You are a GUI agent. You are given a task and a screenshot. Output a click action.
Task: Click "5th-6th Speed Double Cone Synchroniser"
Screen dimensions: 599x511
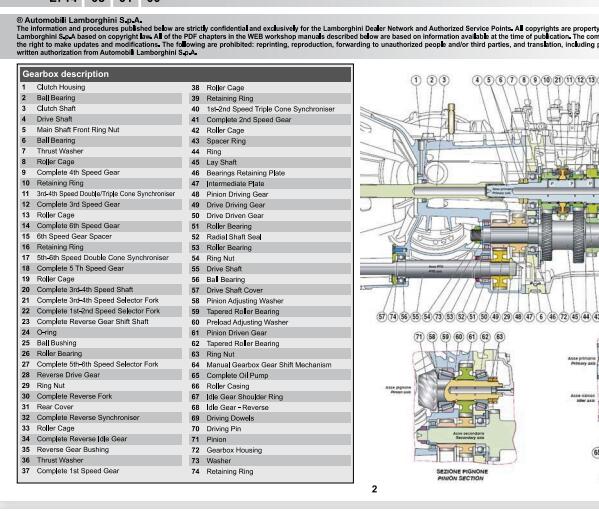pyautogui.click(x=101, y=258)
